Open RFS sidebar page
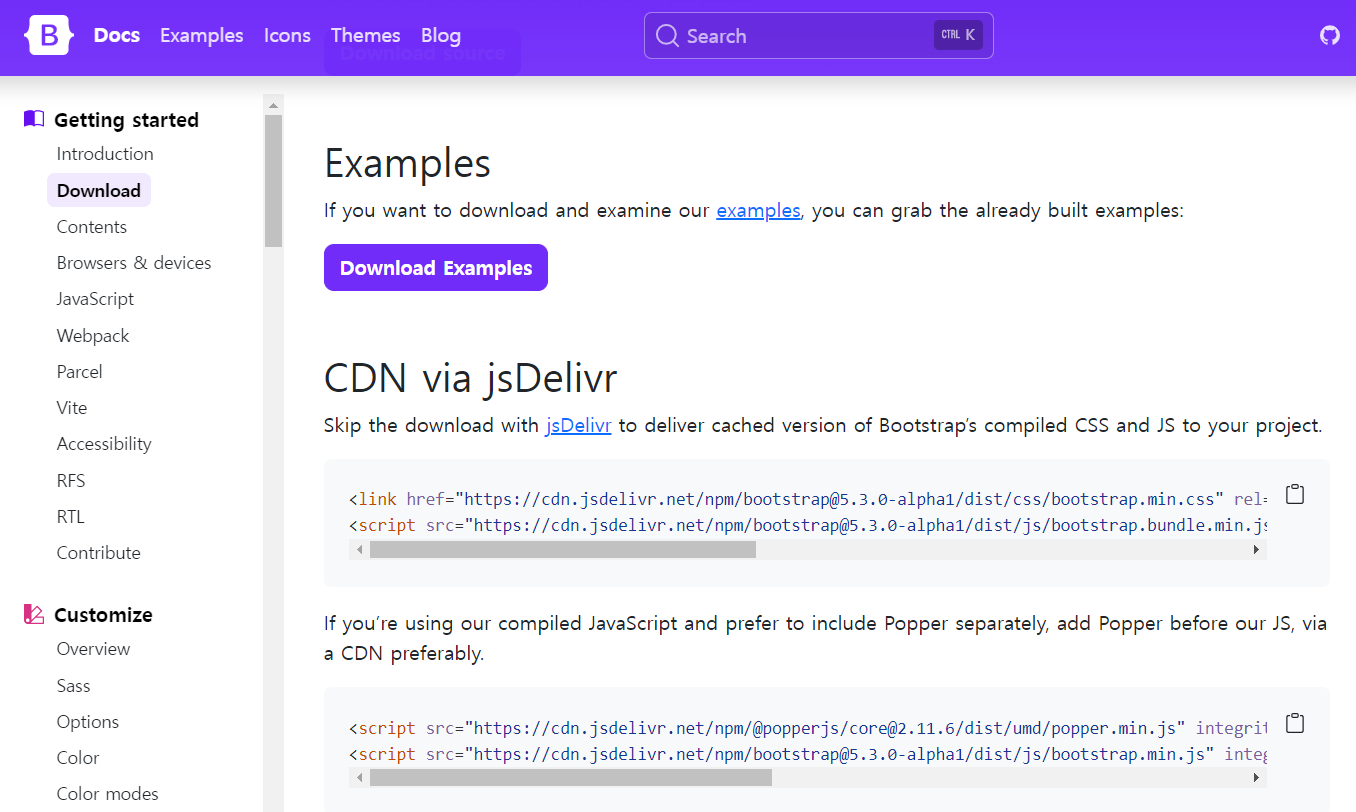 pyautogui.click(x=71, y=481)
